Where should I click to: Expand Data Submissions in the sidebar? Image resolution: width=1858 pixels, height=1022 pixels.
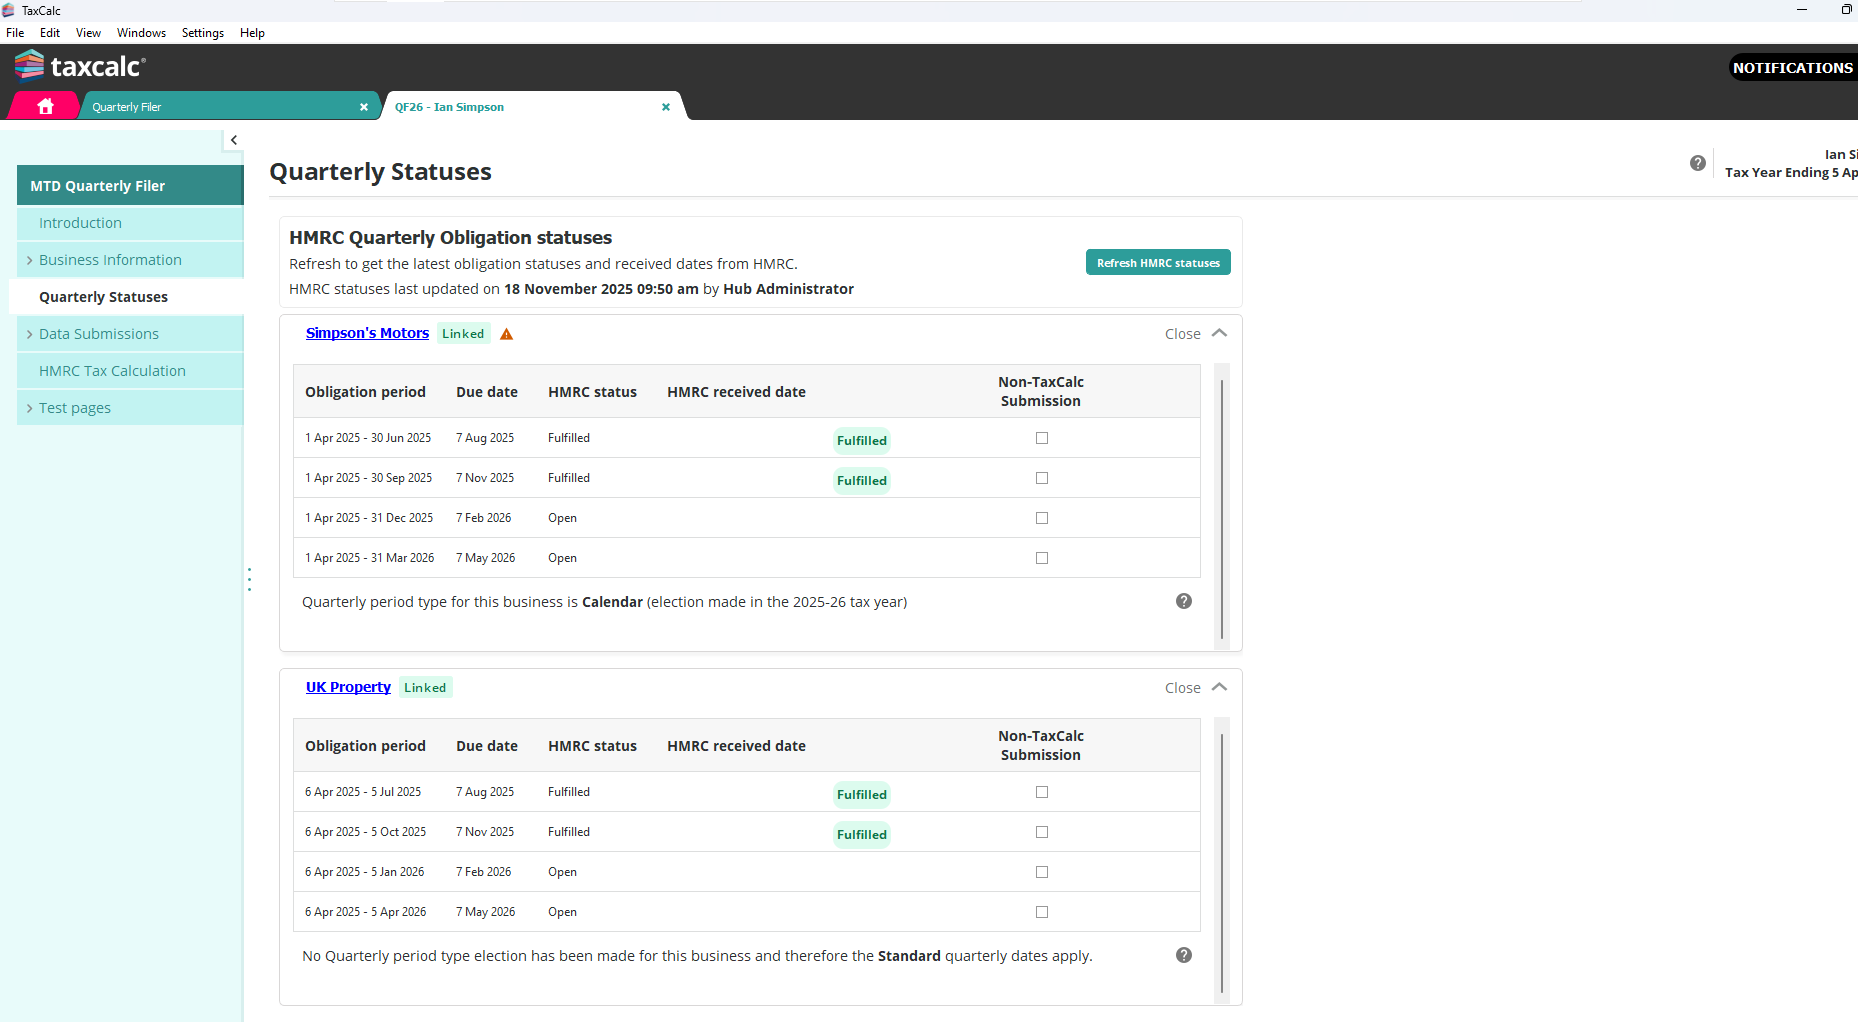click(30, 334)
